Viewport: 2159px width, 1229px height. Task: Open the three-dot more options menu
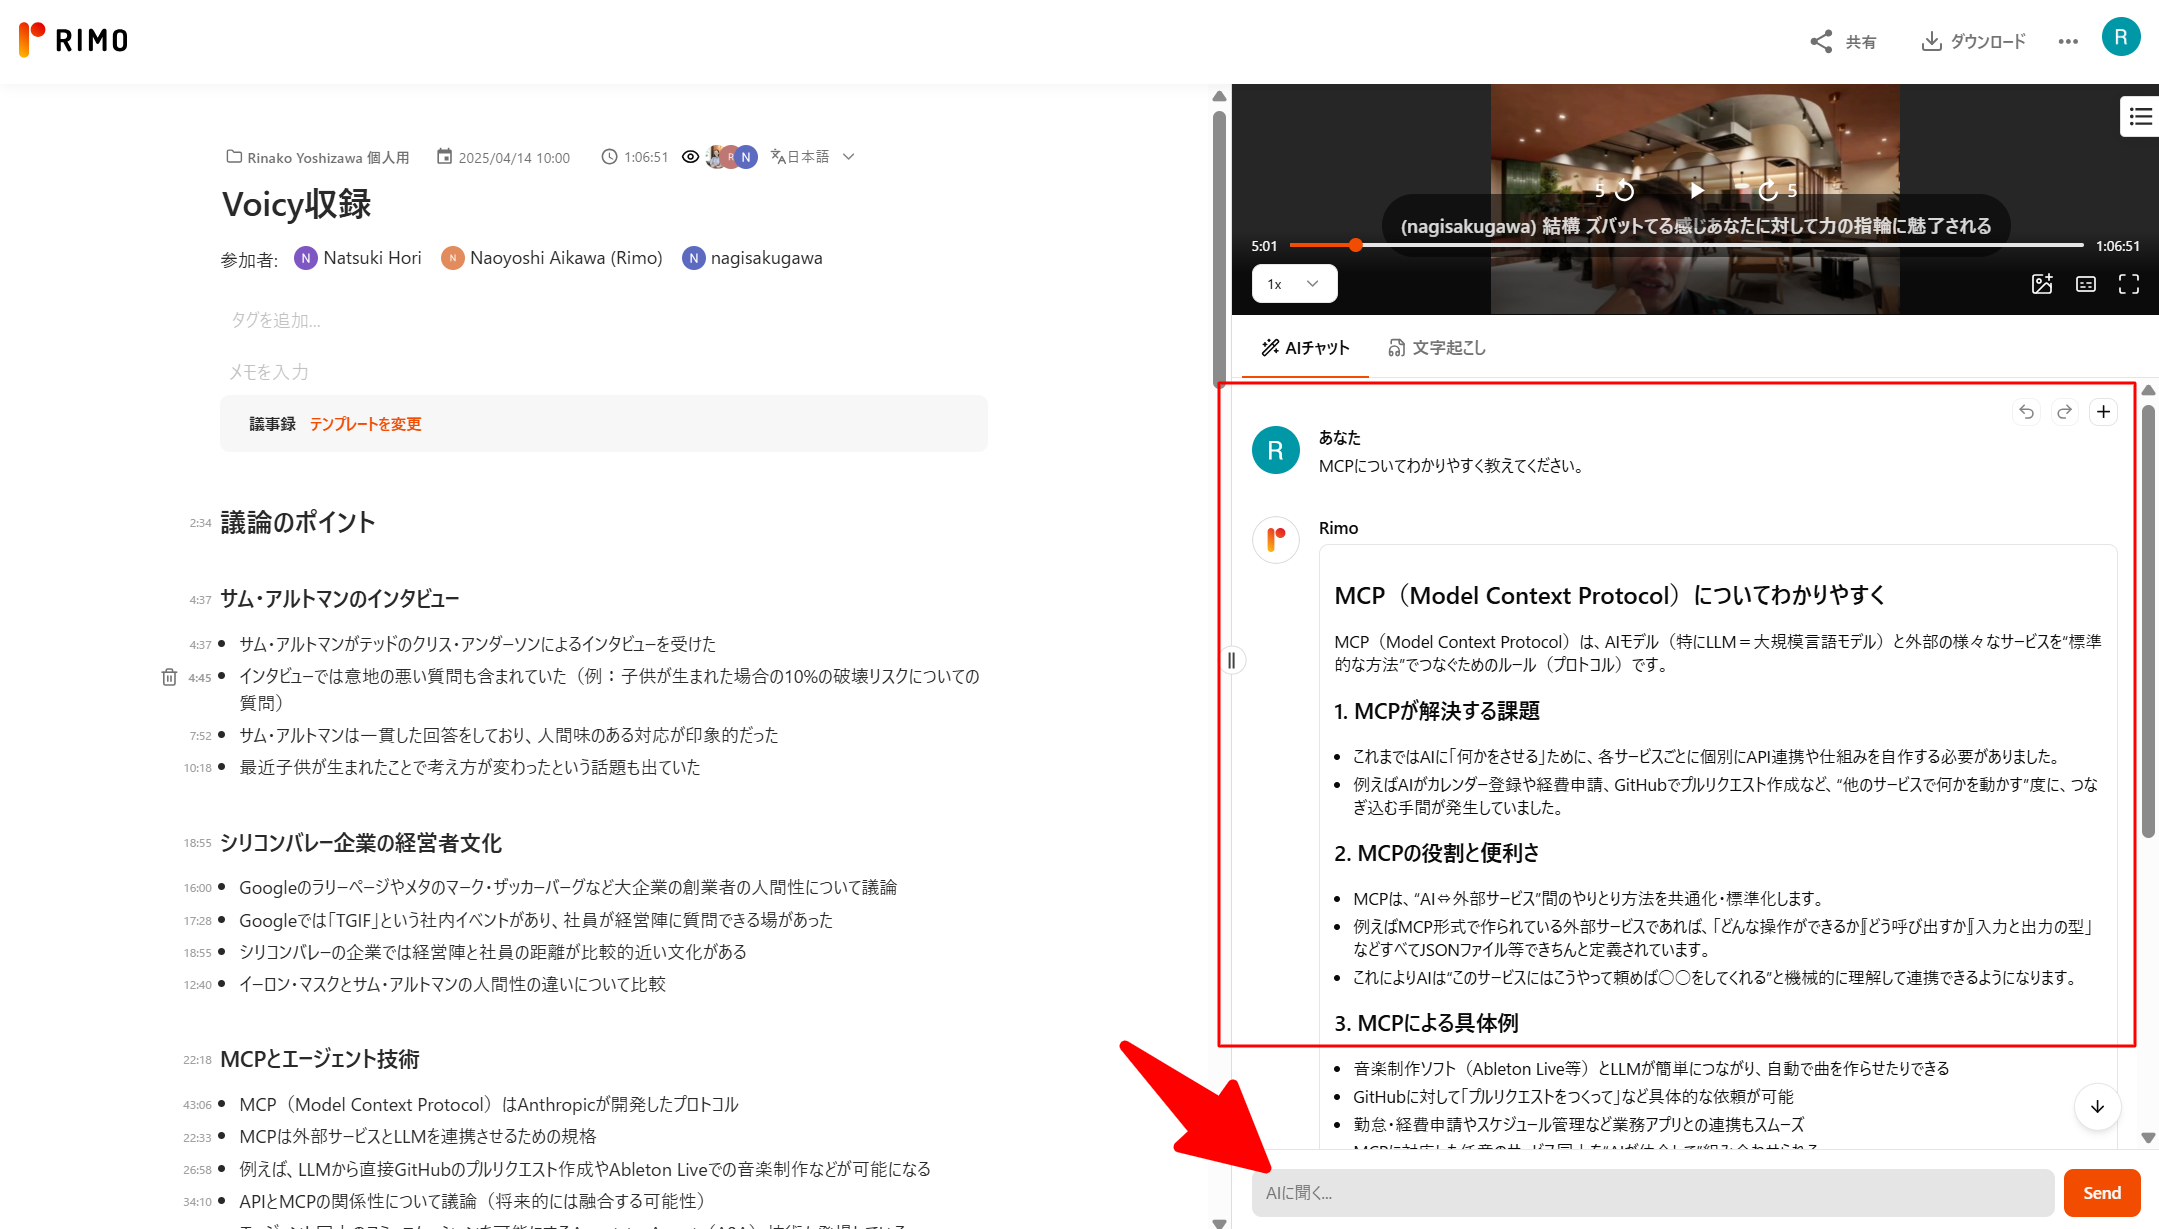pyautogui.click(x=2068, y=41)
